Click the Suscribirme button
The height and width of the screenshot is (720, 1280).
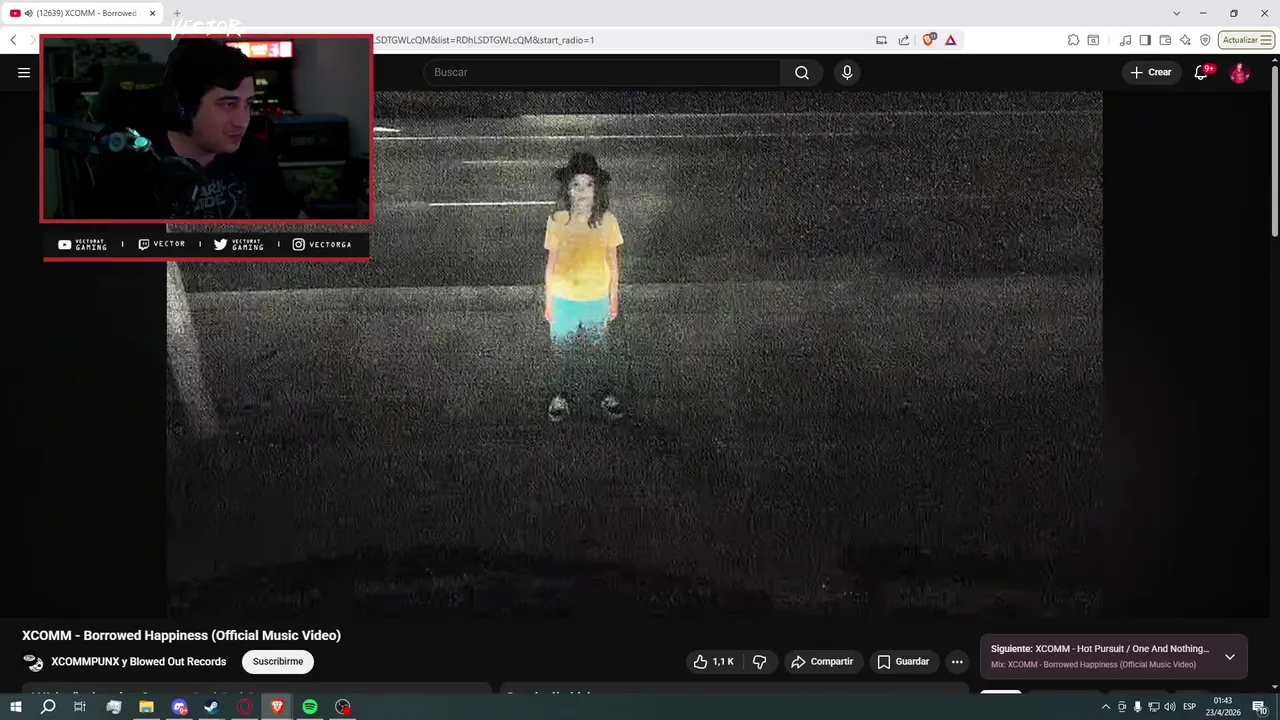[x=278, y=661]
